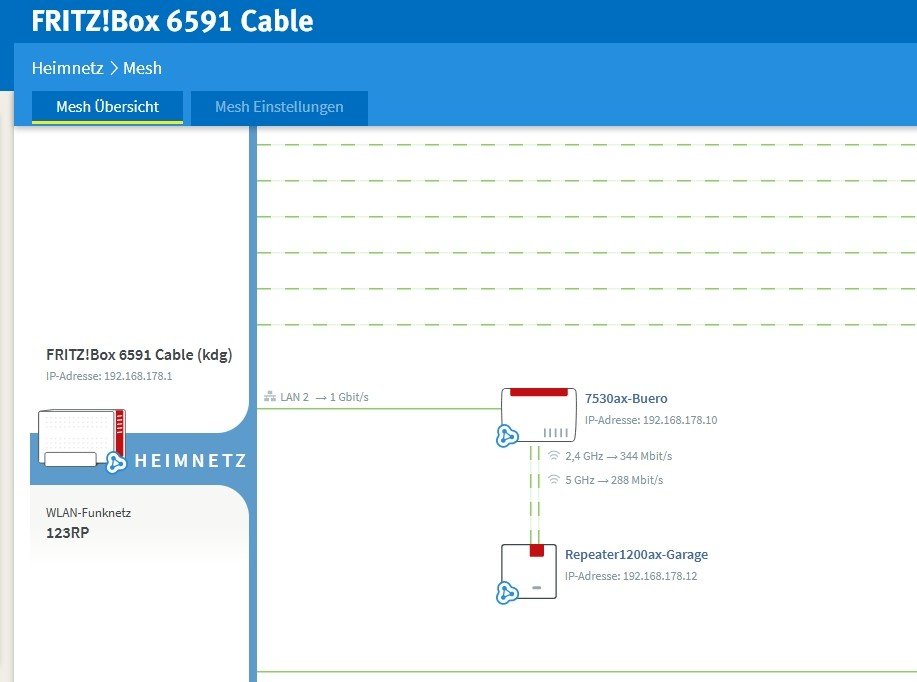The height and width of the screenshot is (682, 917).
Task: Click the IP-Adresse 192.168.178.12 text
Action: 631,576
